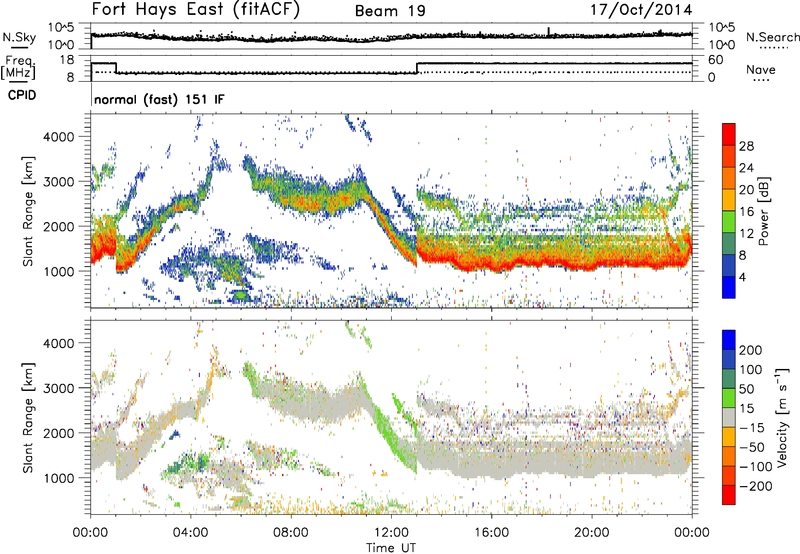Click '4000' on power panel range axis
The width and height of the screenshot is (800, 554).
pyautogui.click(x=58, y=137)
